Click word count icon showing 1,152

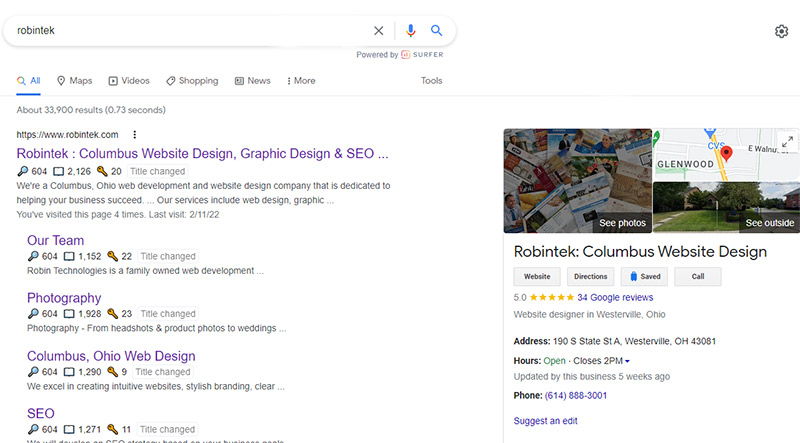tap(69, 256)
